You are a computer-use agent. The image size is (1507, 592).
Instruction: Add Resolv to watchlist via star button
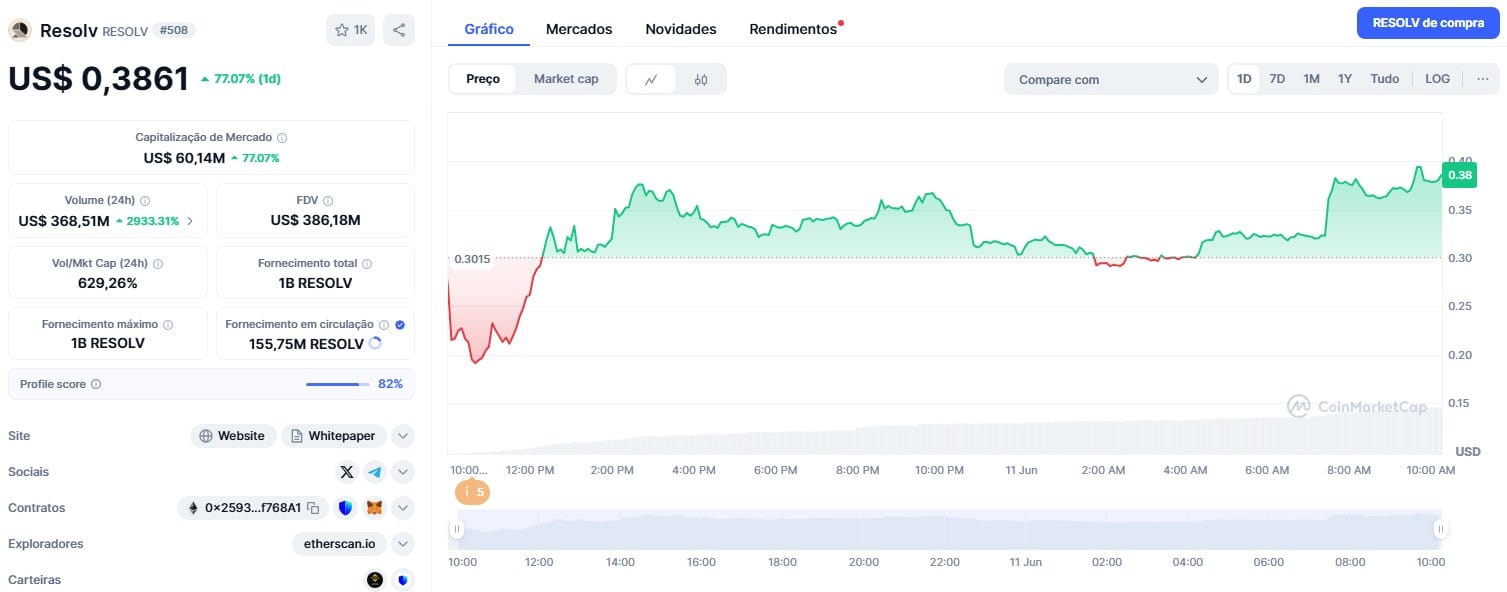click(x=350, y=30)
